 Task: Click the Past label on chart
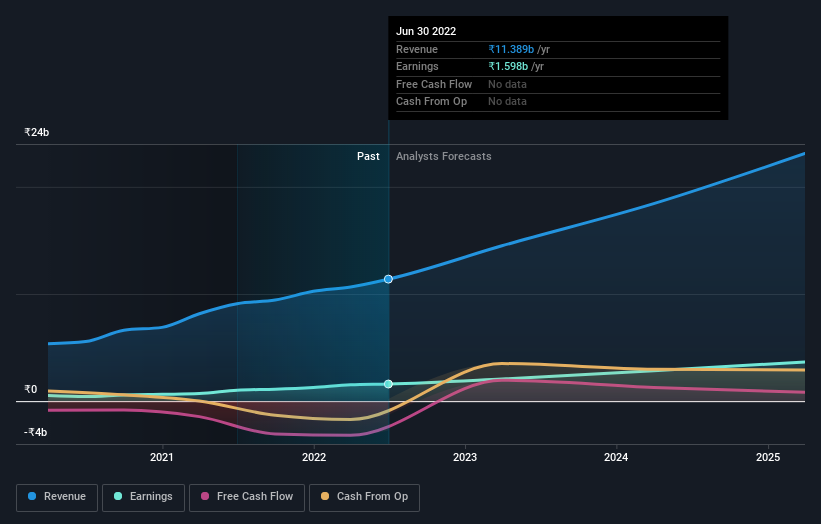(x=368, y=156)
